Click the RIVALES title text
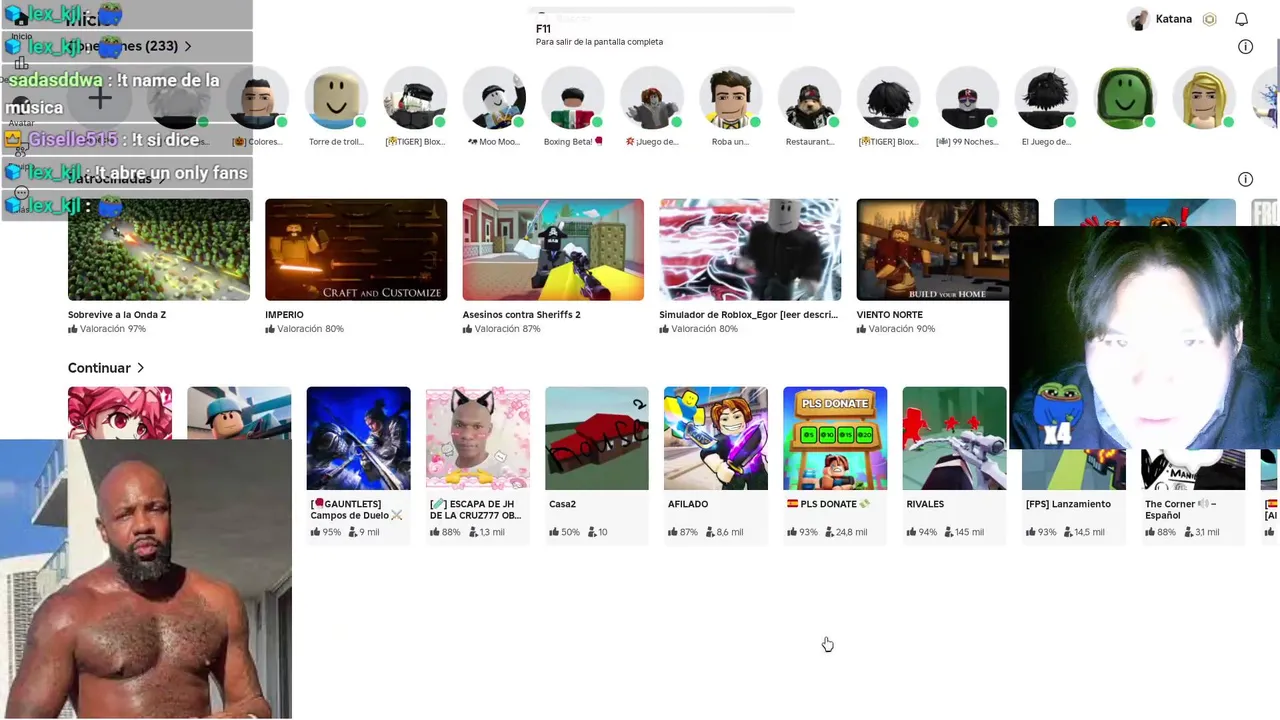 pos(925,504)
